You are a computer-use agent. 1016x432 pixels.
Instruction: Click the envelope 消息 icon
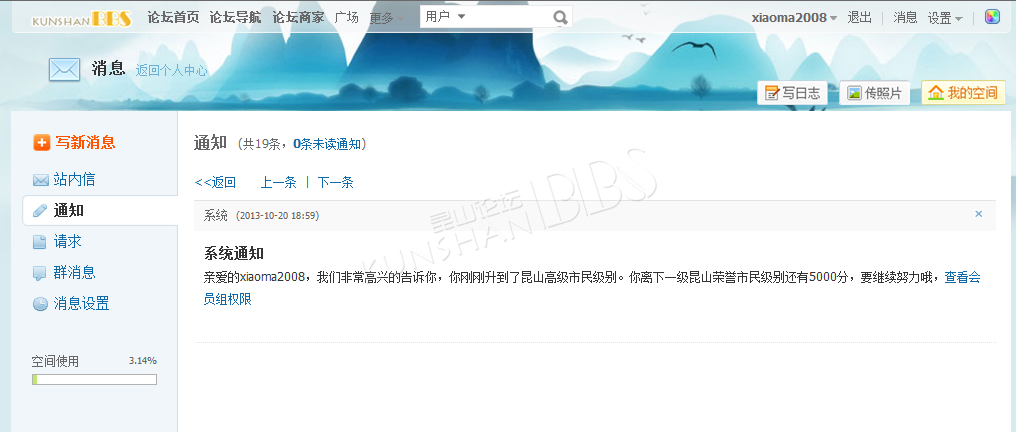64,69
